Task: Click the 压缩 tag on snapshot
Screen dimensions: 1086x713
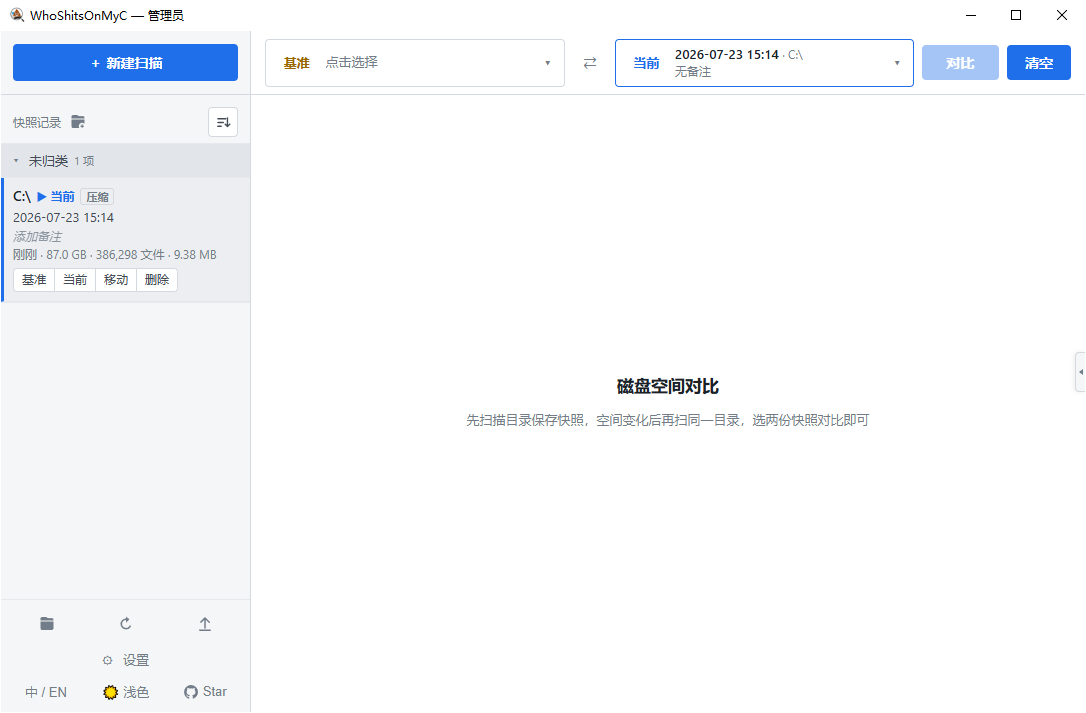Action: 97,197
